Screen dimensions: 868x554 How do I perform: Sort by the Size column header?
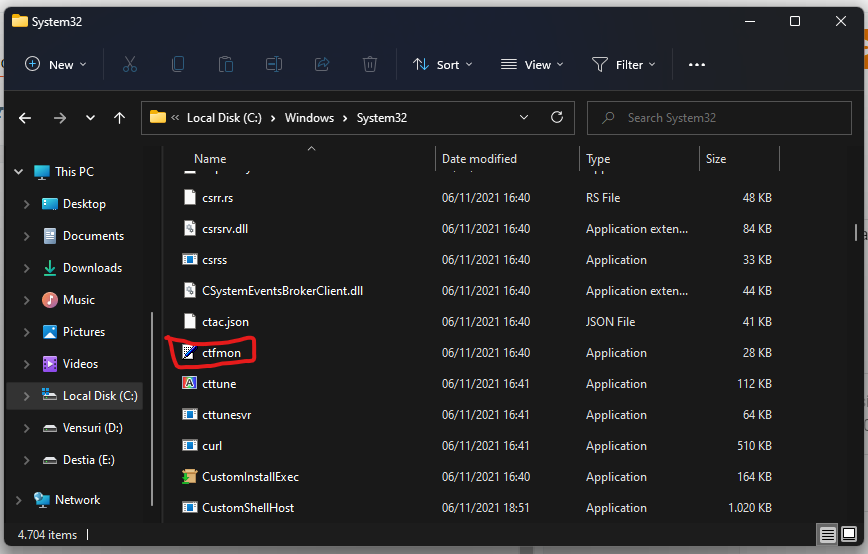[716, 159]
